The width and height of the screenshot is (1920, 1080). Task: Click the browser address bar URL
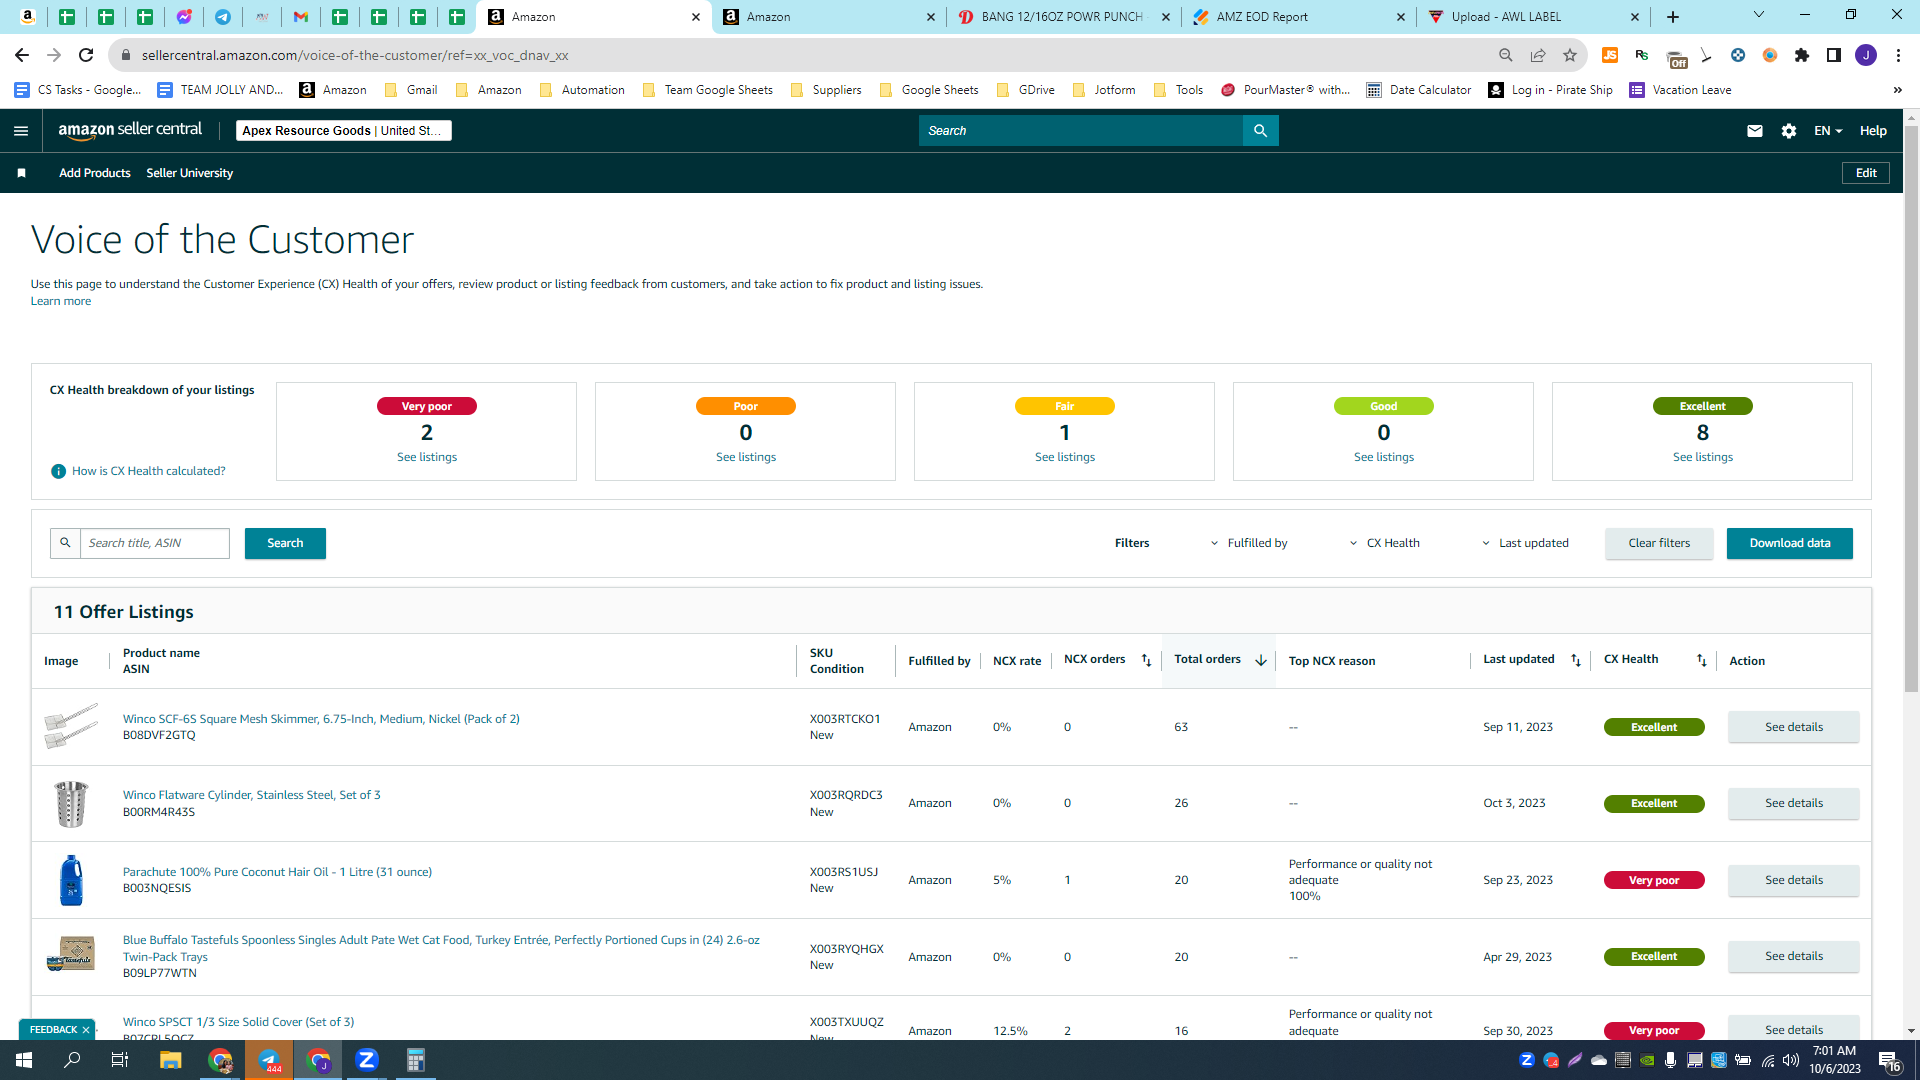[355, 55]
